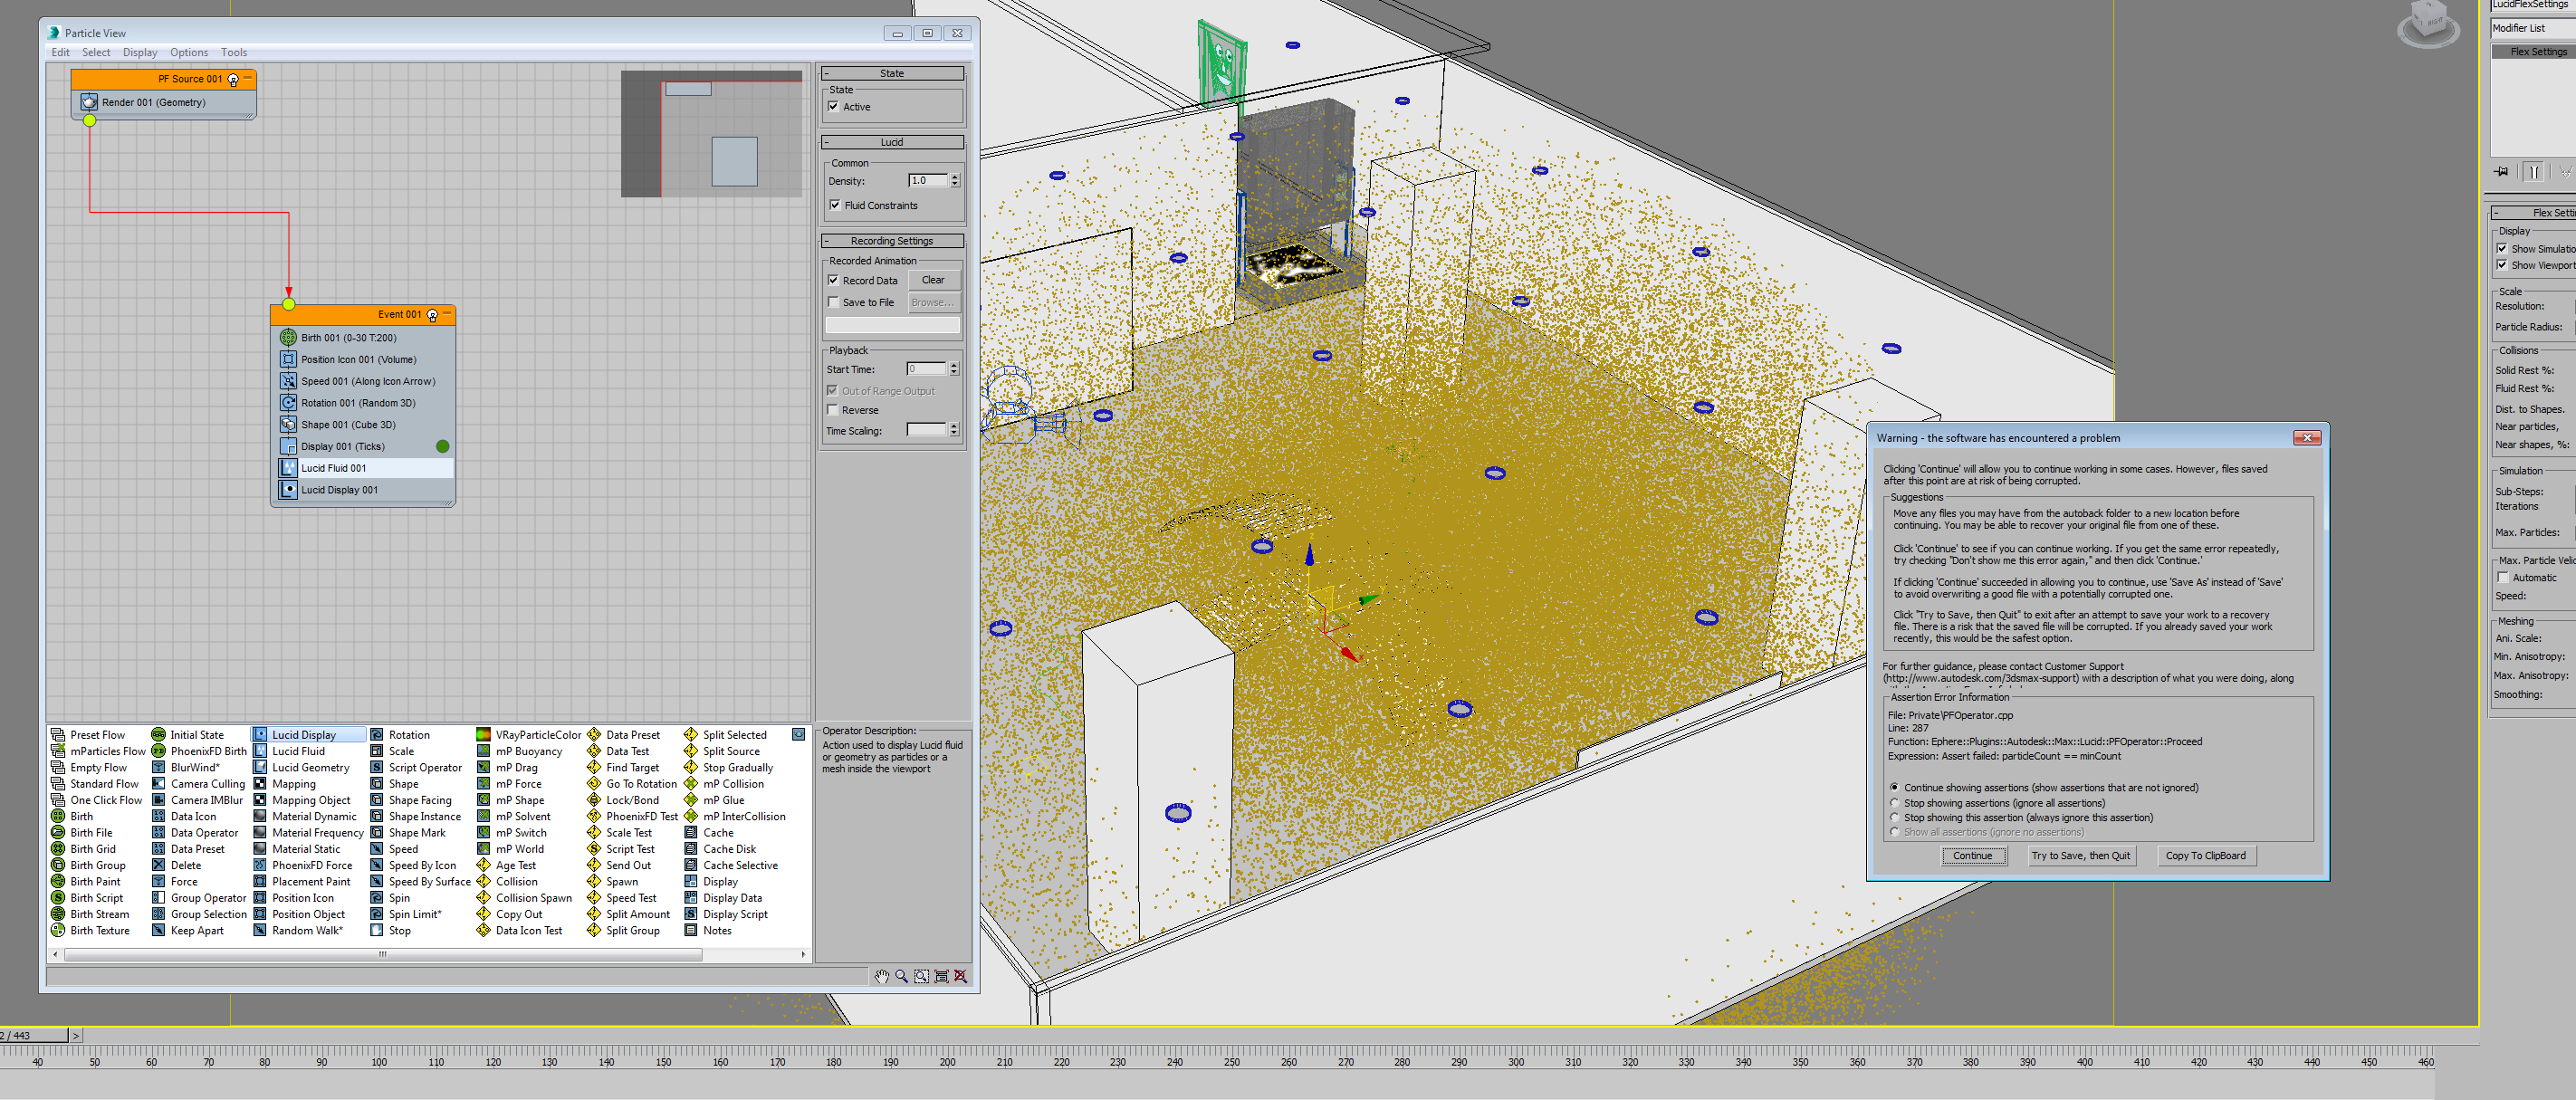Toggle the Event 001 lightbulb icon
This screenshot has height=1100, width=2576.
432,315
